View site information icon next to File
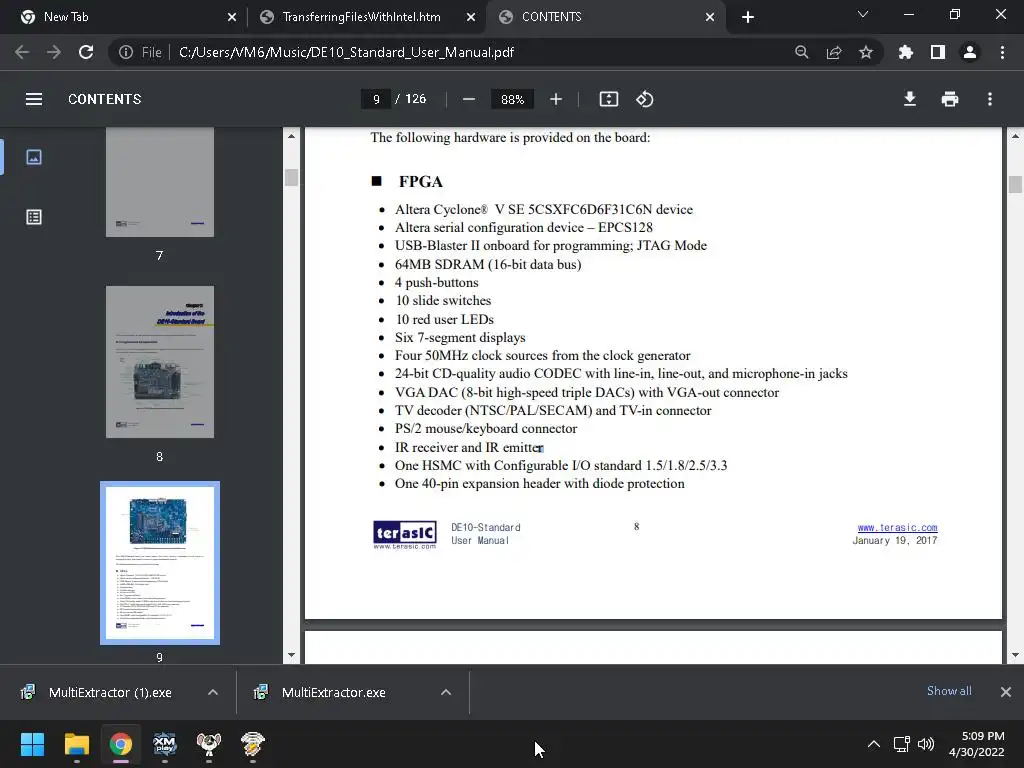Screen dimensions: 1024x768 tap(126, 52)
